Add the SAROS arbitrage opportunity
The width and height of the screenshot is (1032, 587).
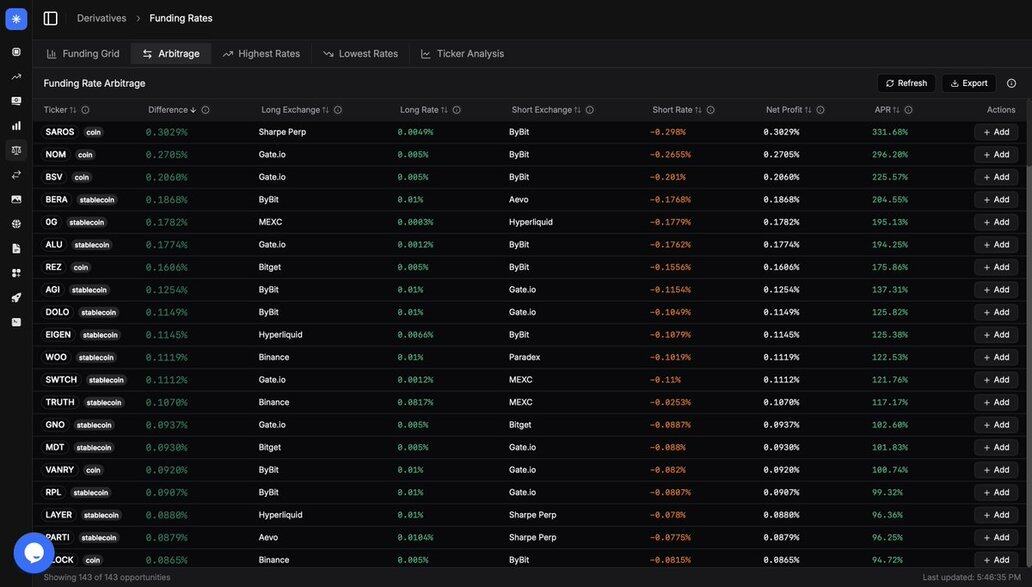tap(995, 132)
